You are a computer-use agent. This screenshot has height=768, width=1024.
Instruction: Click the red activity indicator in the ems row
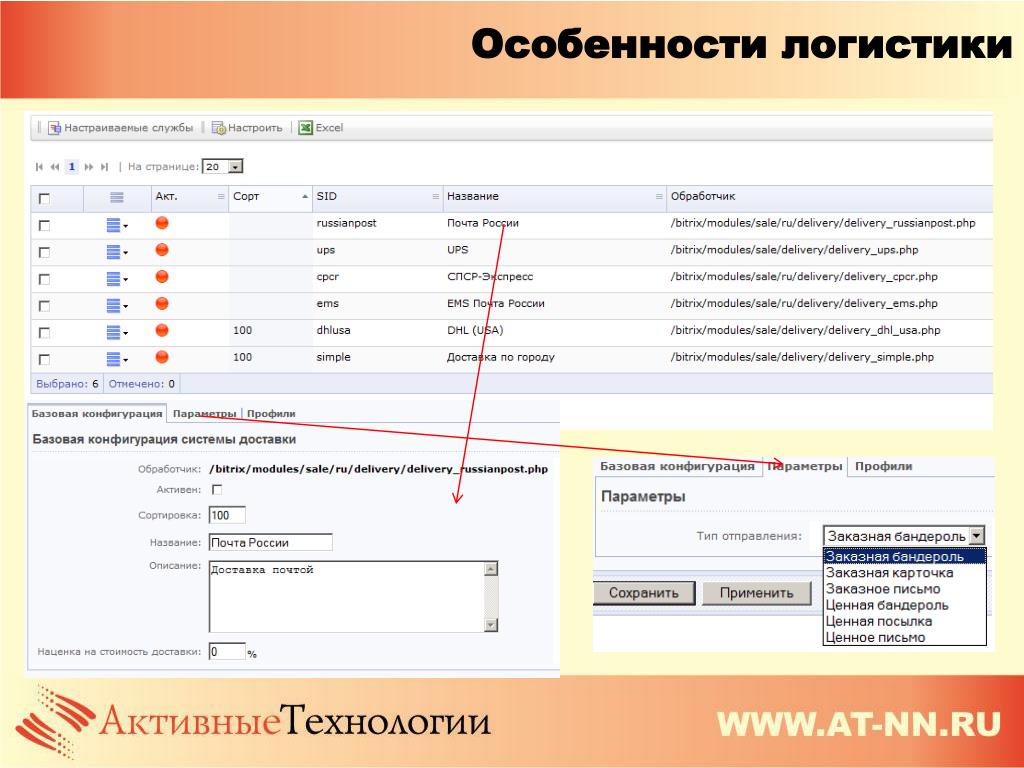click(x=162, y=304)
